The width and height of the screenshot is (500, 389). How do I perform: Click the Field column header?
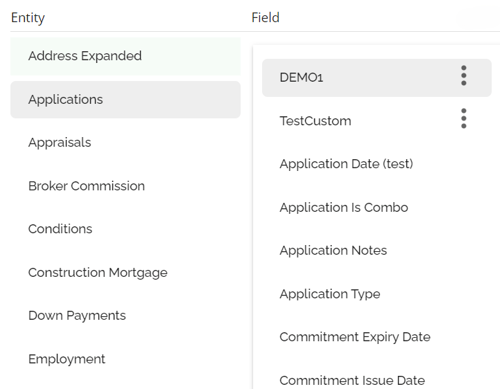pyautogui.click(x=265, y=17)
